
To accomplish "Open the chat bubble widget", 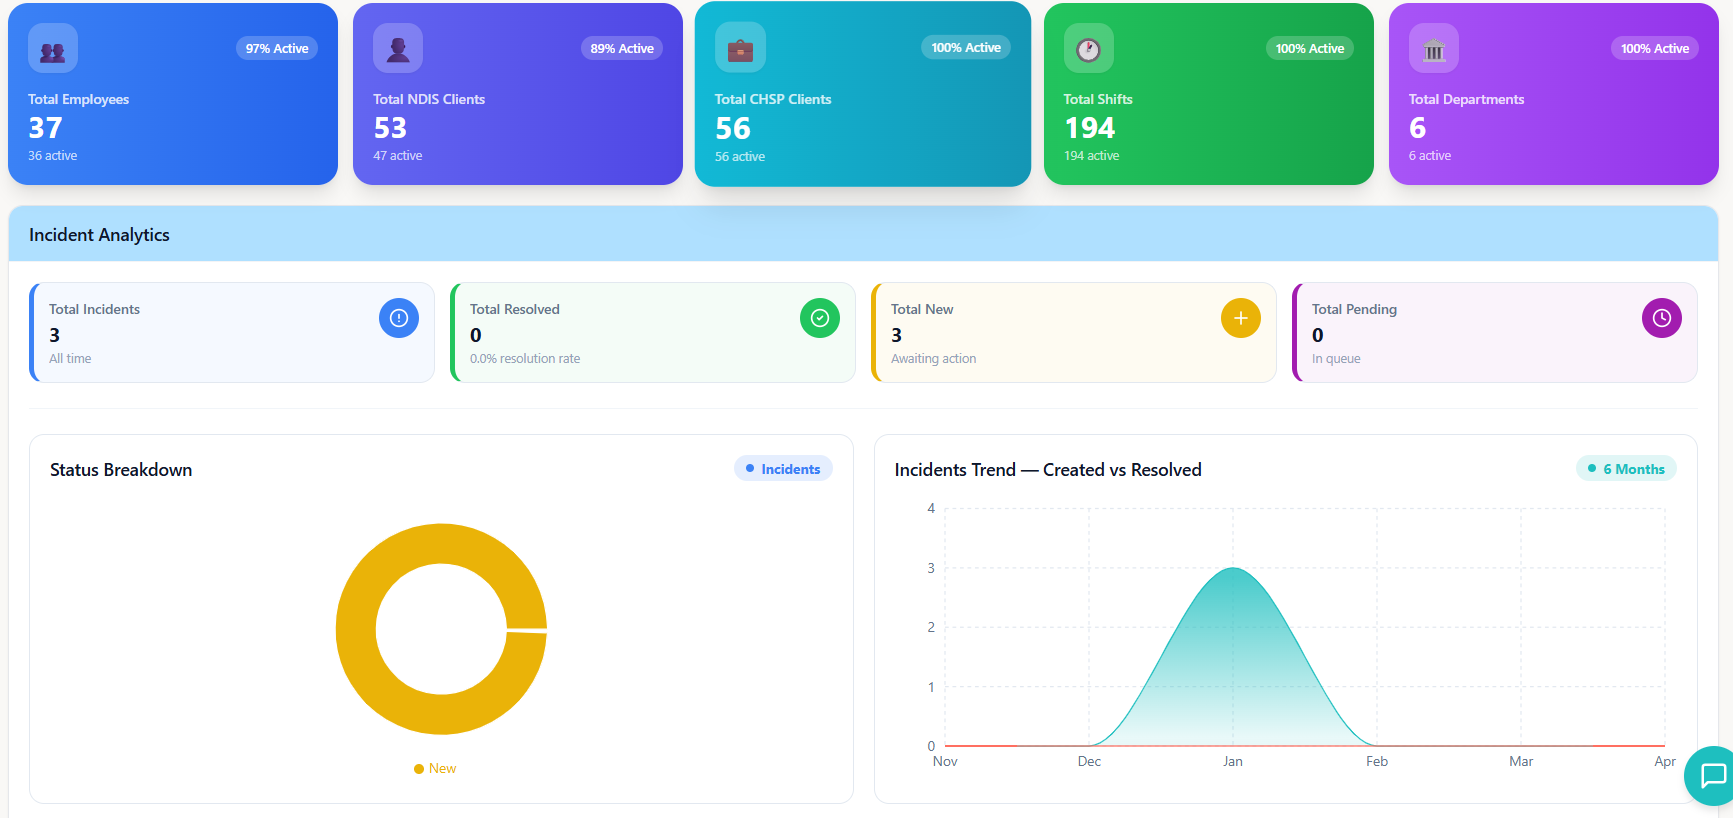I will [x=1711, y=775].
